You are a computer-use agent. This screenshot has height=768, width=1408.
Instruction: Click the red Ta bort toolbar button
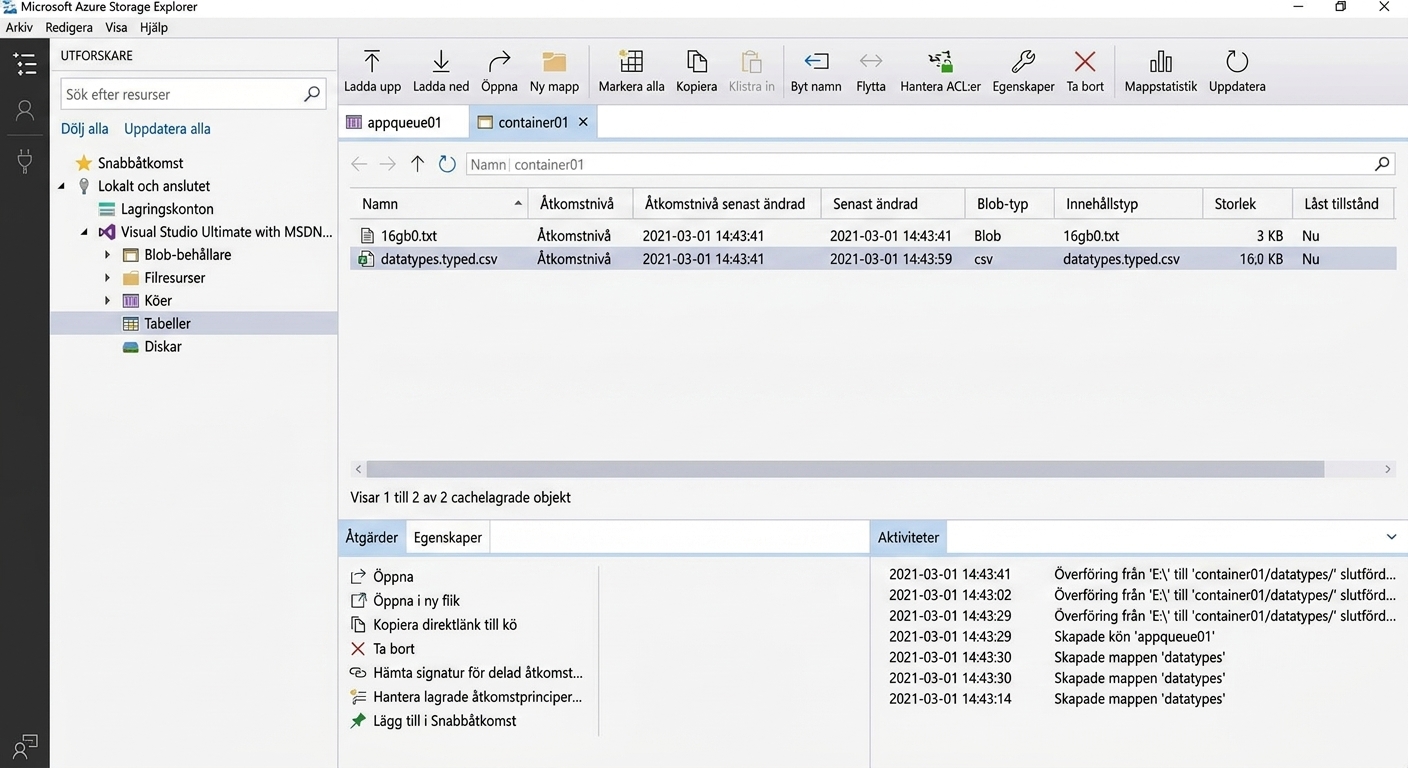pos(1085,72)
